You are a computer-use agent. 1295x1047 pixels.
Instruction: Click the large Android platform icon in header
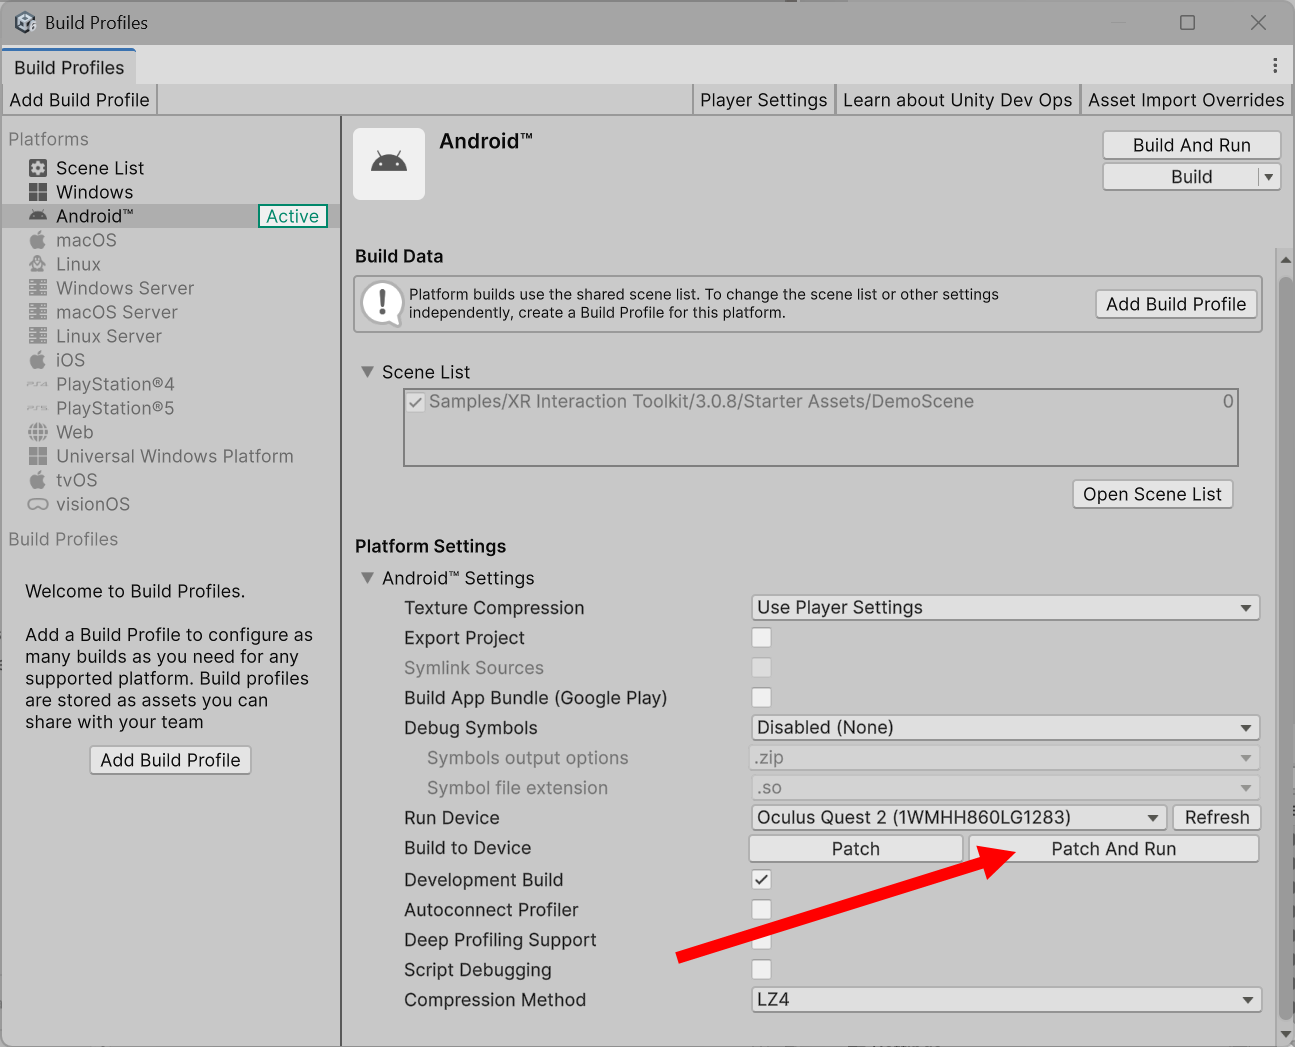[389, 164]
